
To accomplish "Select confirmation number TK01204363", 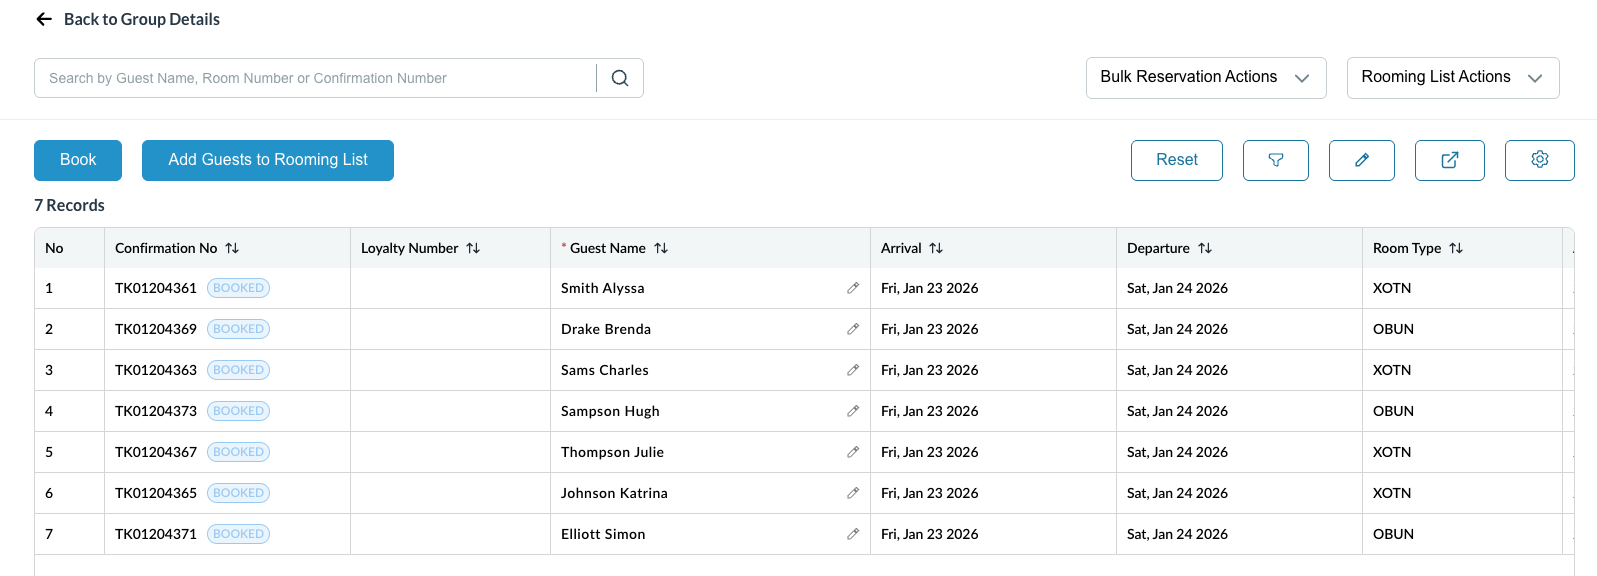I will pyautogui.click(x=156, y=370).
